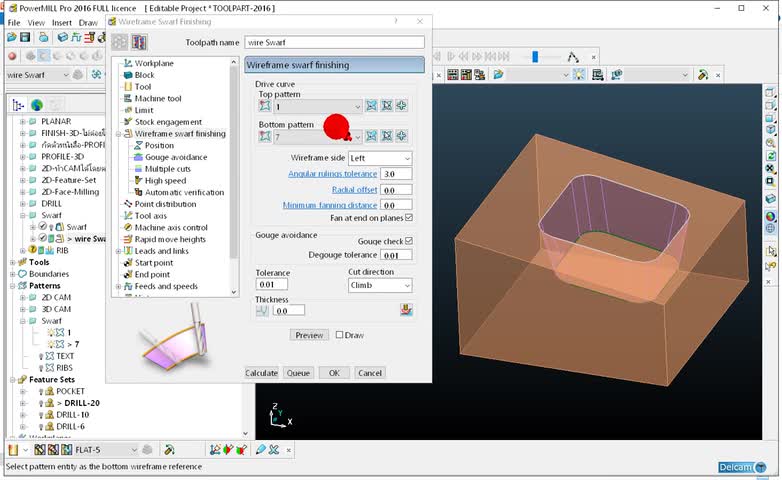Click the add plus icon in Bottom pattern row
This screenshot has width=782, height=480.
[x=401, y=136]
